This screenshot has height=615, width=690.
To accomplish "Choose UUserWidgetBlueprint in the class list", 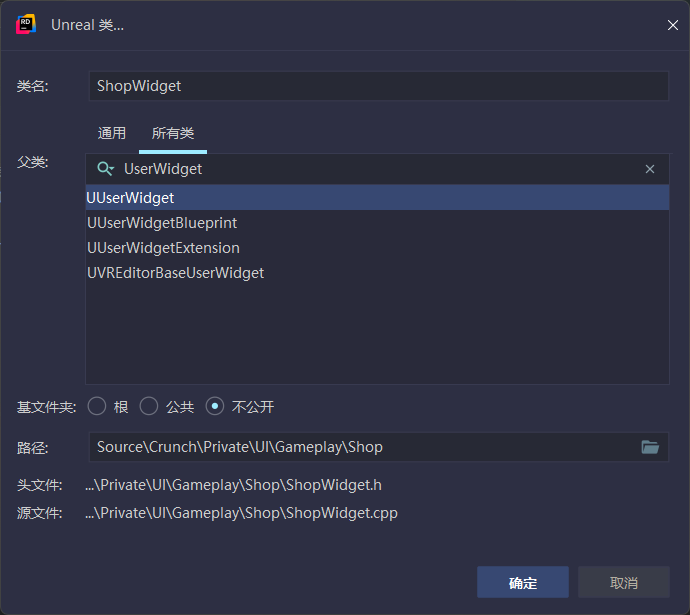I will click(378, 223).
